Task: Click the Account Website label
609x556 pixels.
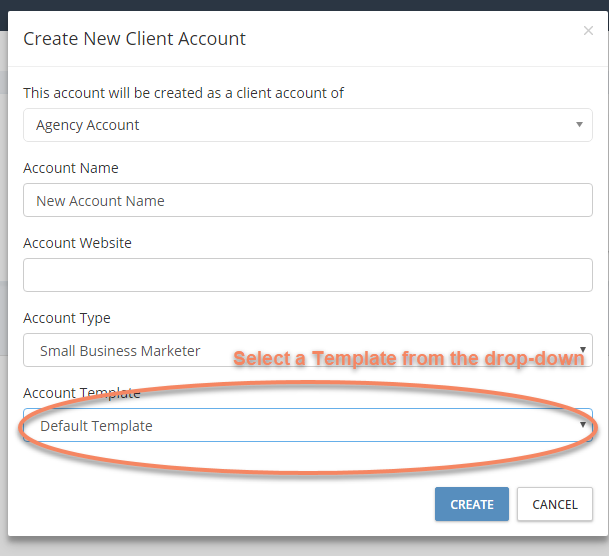Action: pyautogui.click(x=77, y=243)
